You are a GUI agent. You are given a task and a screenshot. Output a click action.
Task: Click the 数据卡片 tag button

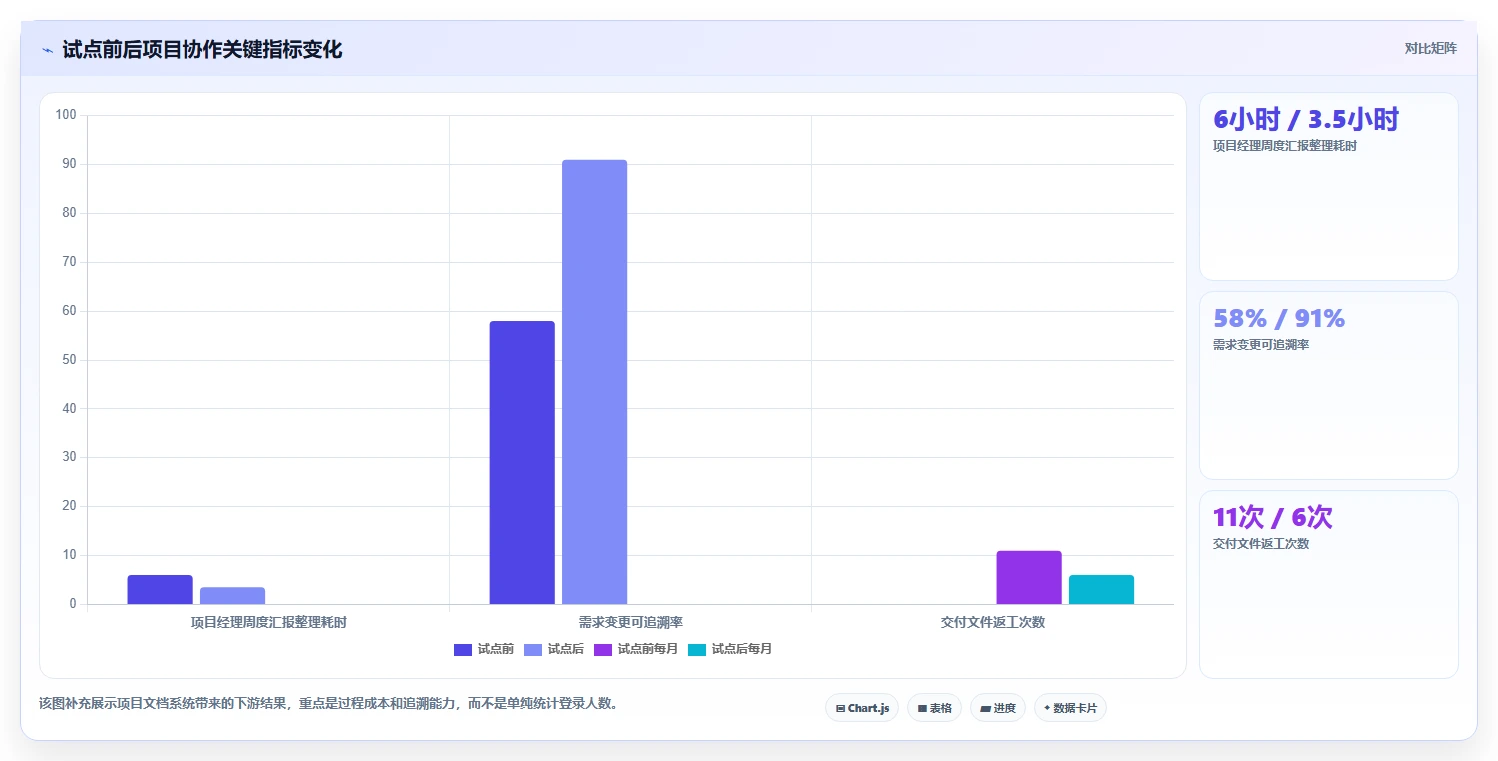pyautogui.click(x=1070, y=708)
